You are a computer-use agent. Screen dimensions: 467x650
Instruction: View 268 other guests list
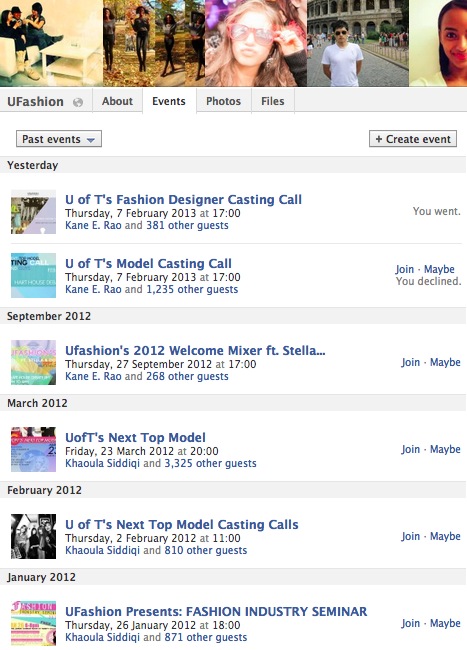[187, 376]
